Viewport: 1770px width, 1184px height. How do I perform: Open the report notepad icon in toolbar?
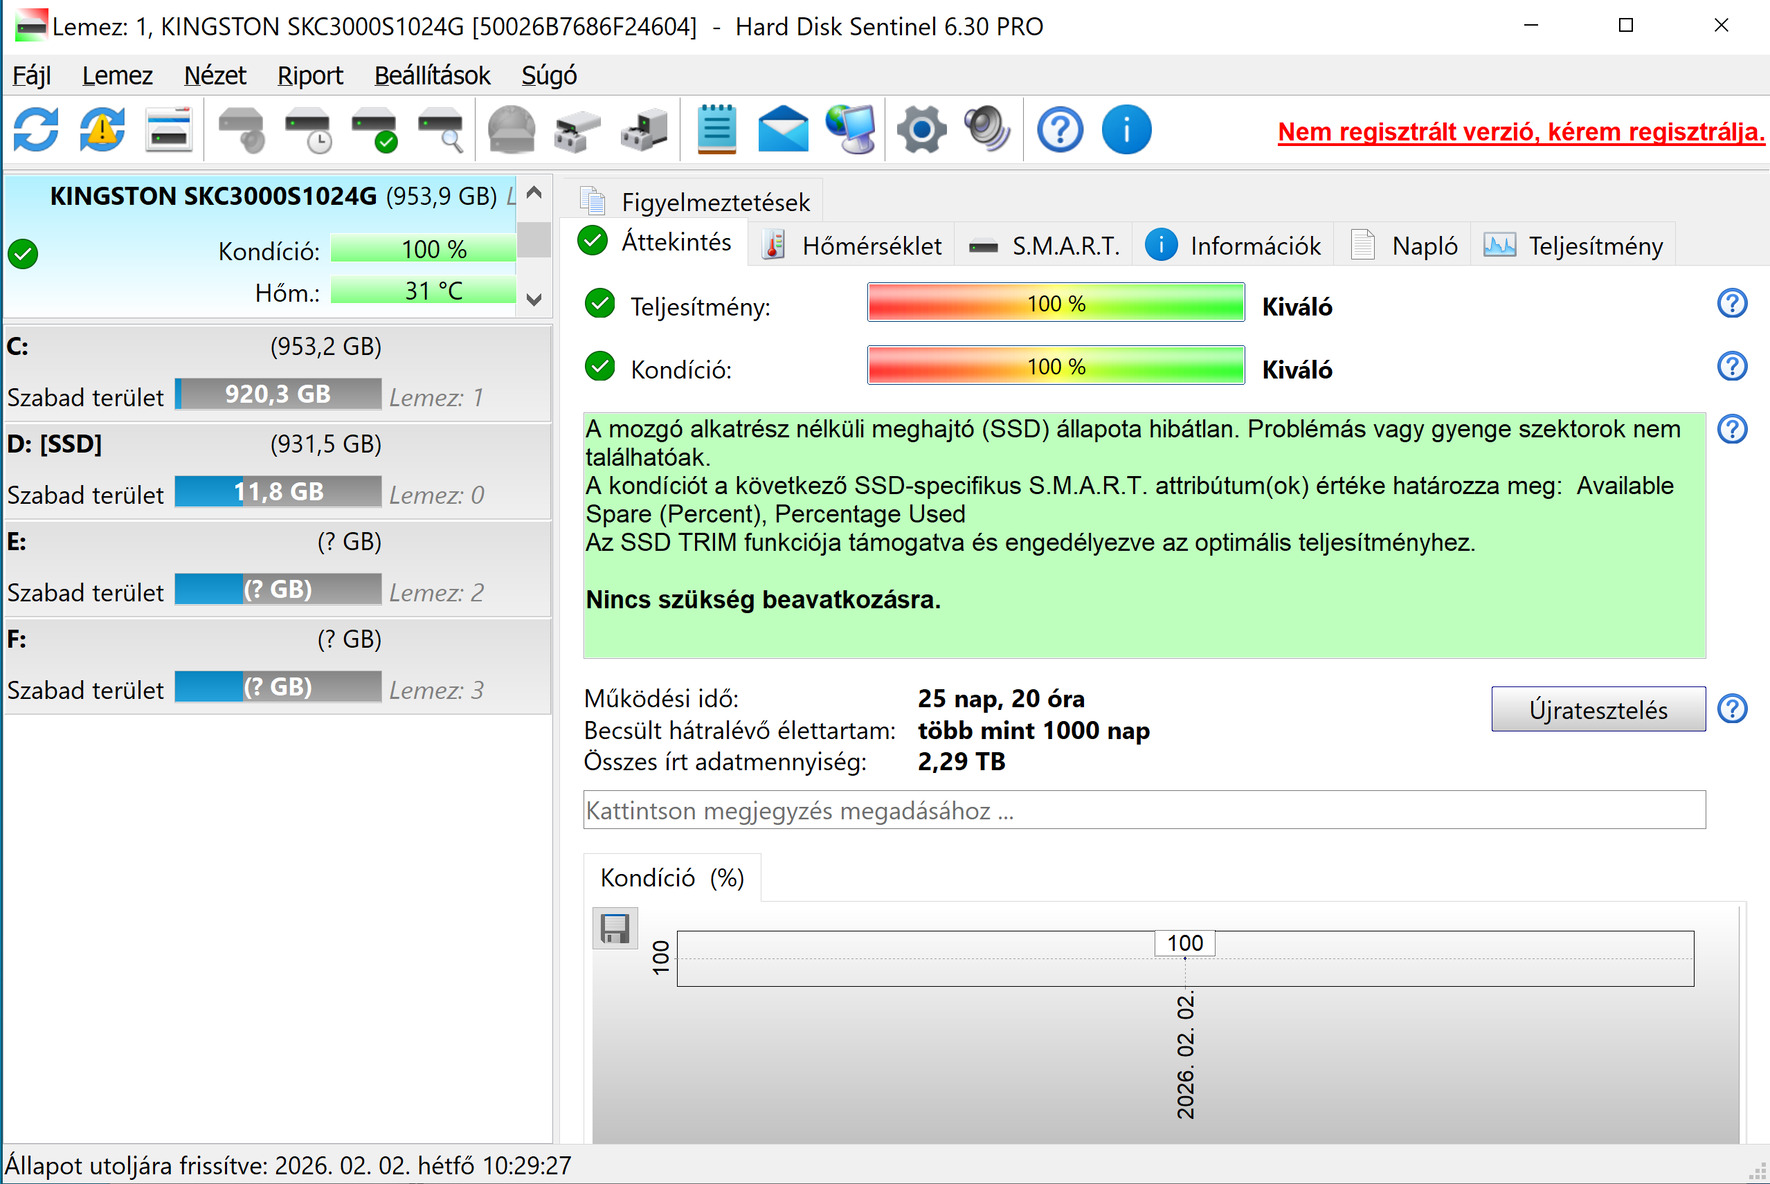tap(716, 130)
